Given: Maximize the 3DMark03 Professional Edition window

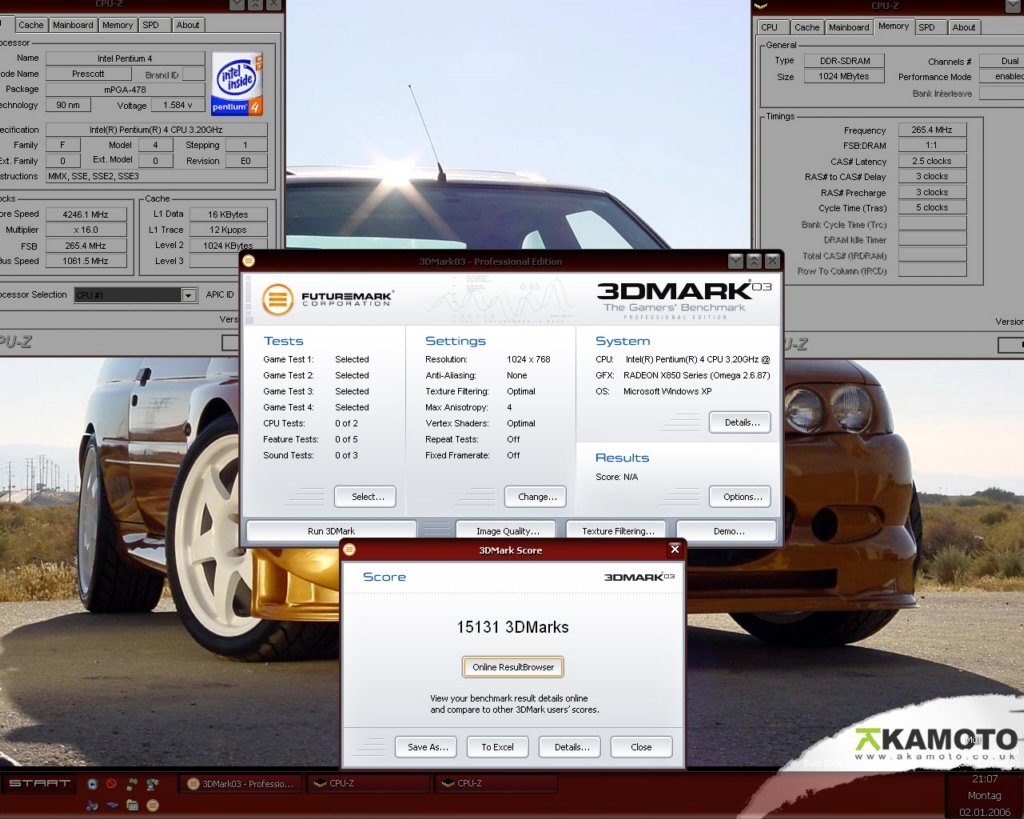Looking at the screenshot, I should point(754,261).
